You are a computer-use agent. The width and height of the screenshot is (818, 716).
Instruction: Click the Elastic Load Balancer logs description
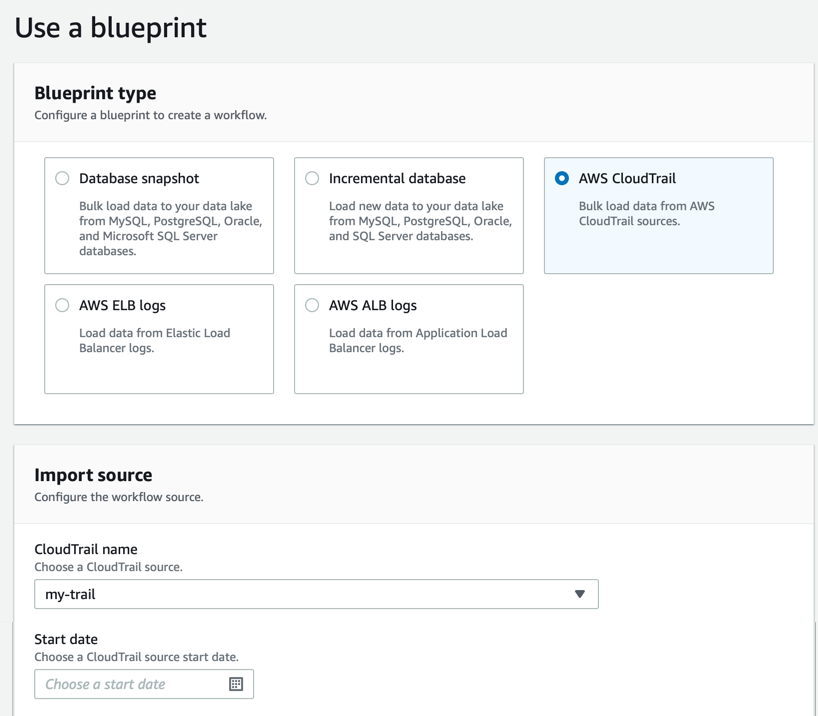pos(154,340)
